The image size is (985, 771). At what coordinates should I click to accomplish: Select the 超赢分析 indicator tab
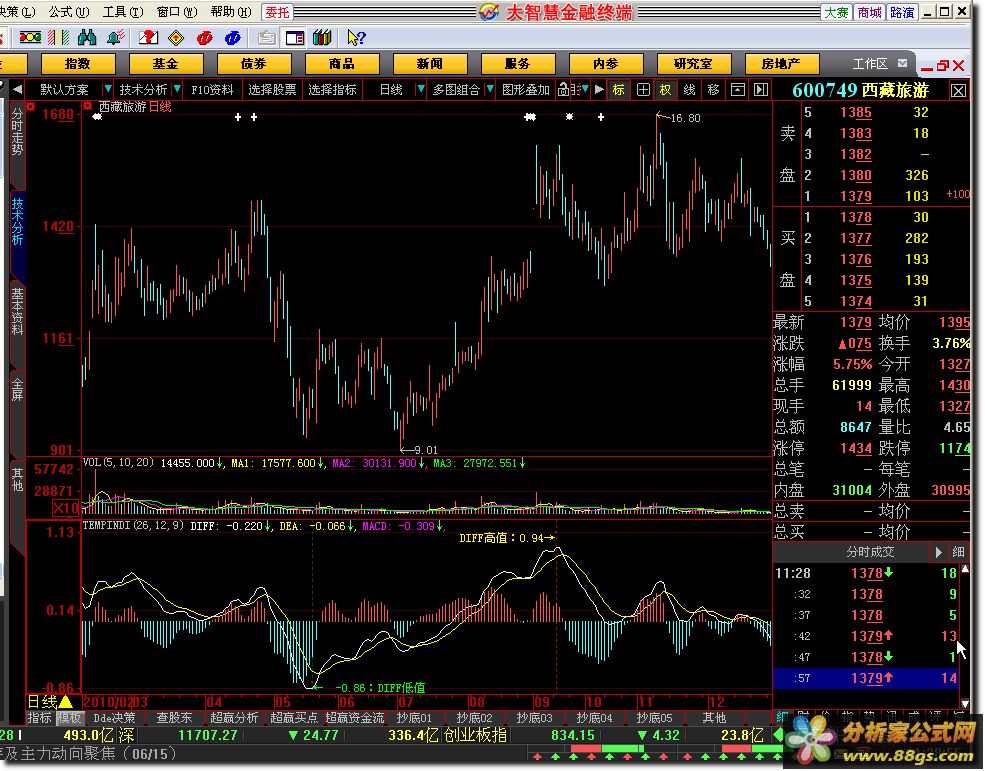[234, 718]
